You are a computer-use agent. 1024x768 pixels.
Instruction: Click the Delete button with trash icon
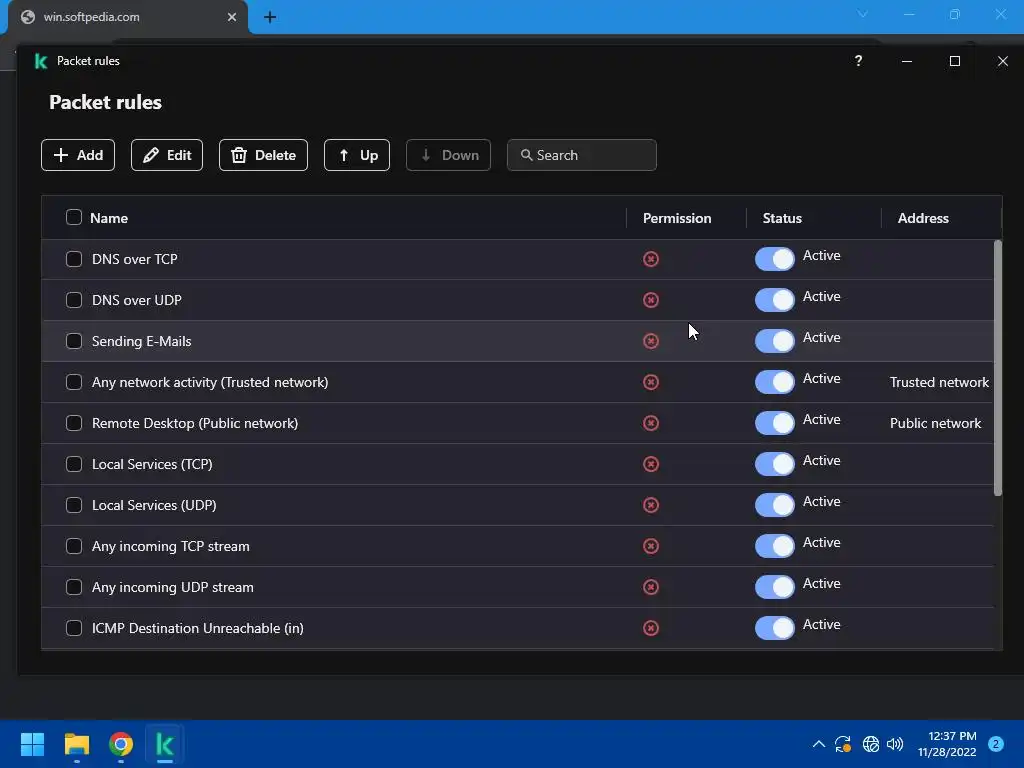click(x=263, y=155)
